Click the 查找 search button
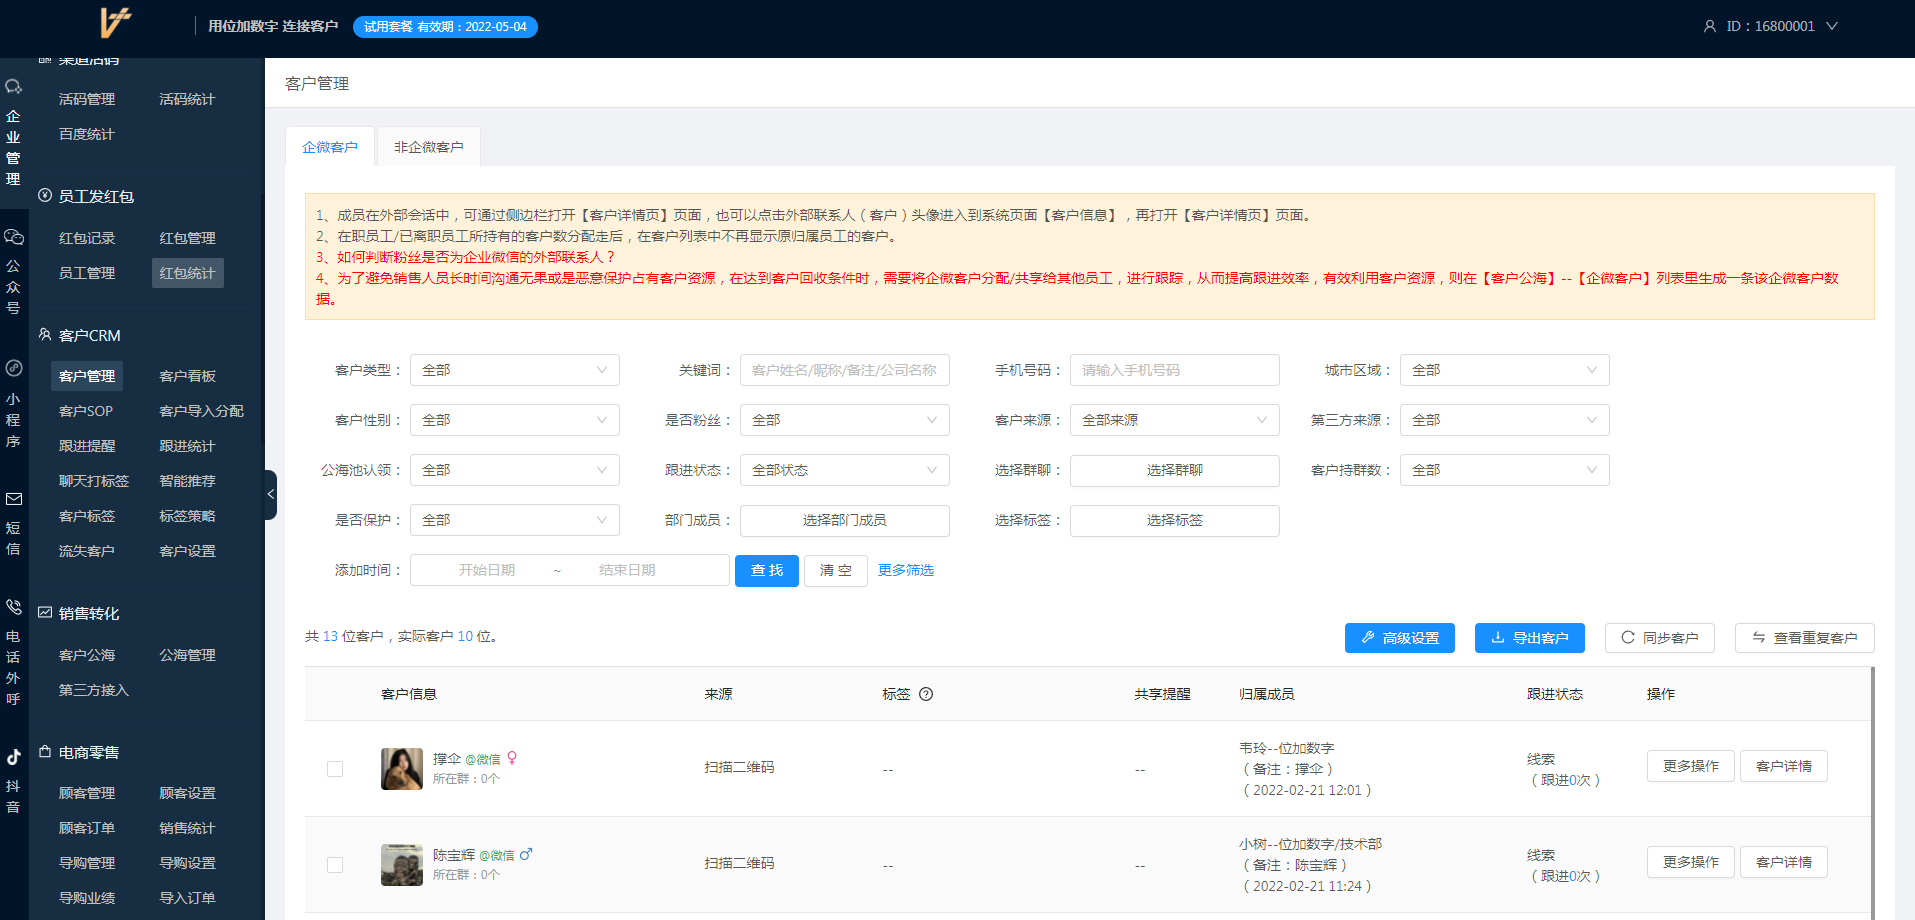Image resolution: width=1915 pixels, height=920 pixels. point(767,571)
